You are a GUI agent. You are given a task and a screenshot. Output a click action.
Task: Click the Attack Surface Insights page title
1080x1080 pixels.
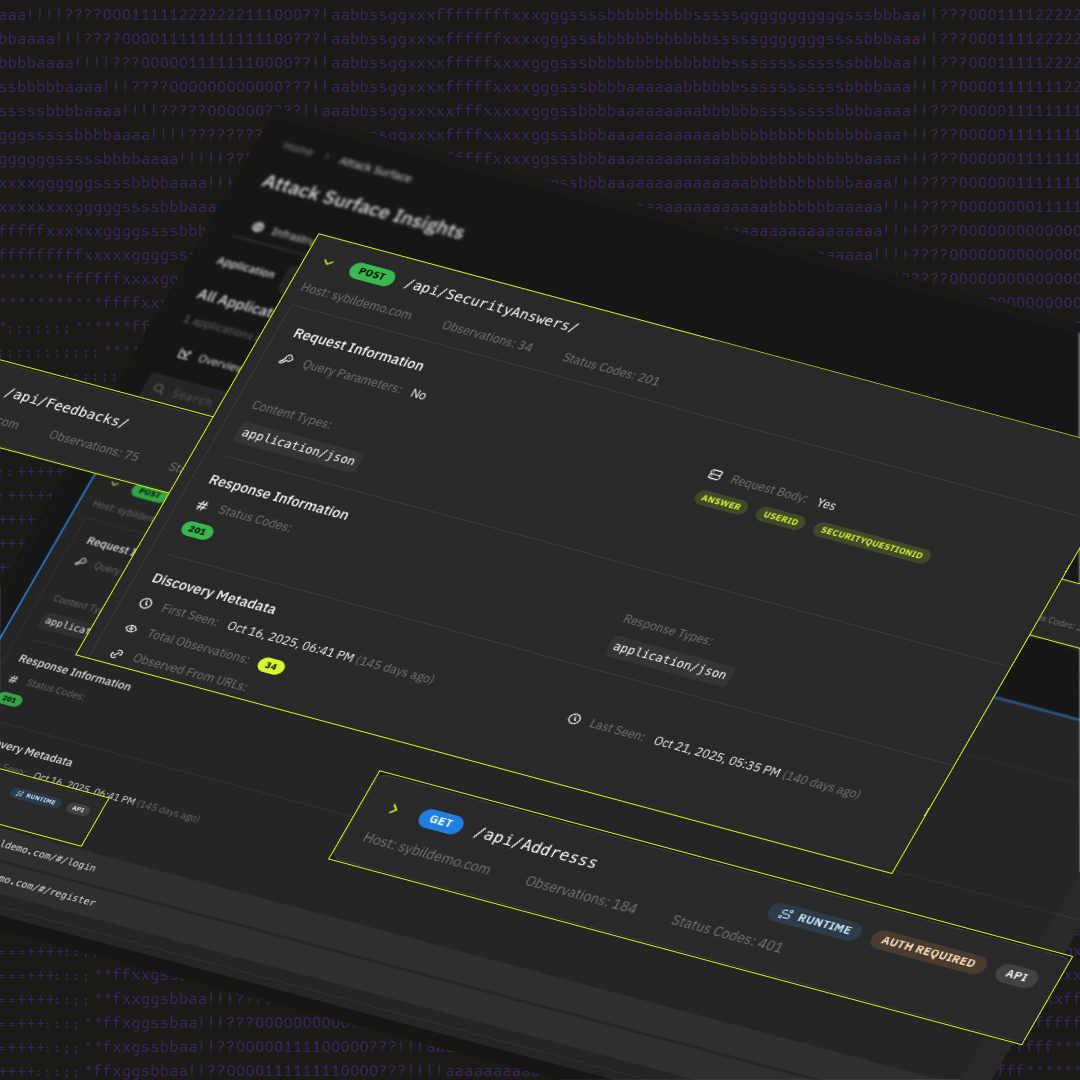click(x=362, y=206)
